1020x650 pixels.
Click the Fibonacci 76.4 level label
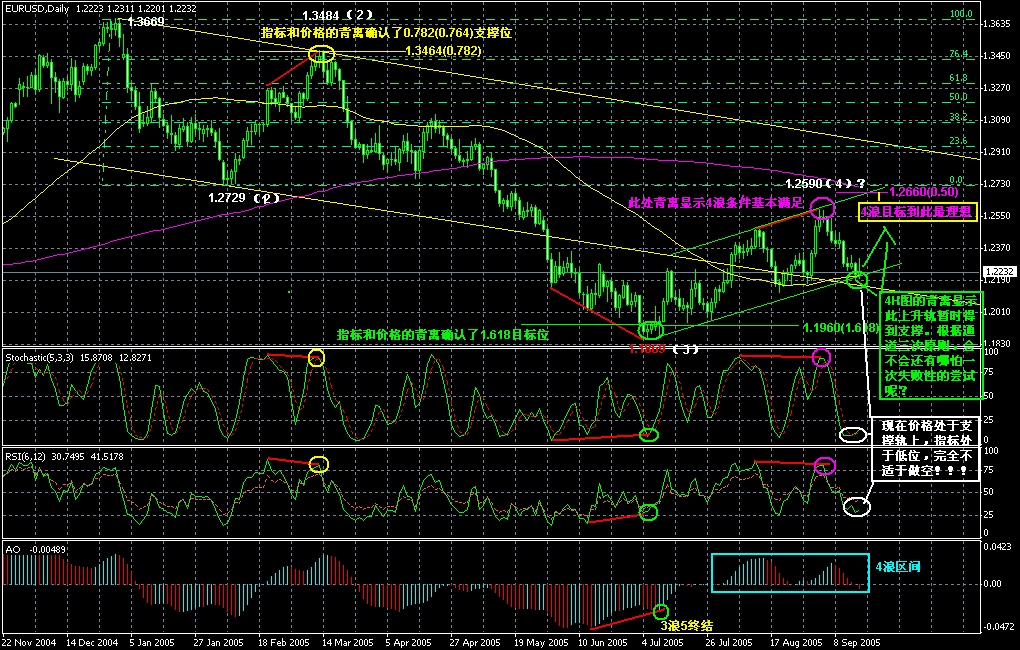click(958, 54)
